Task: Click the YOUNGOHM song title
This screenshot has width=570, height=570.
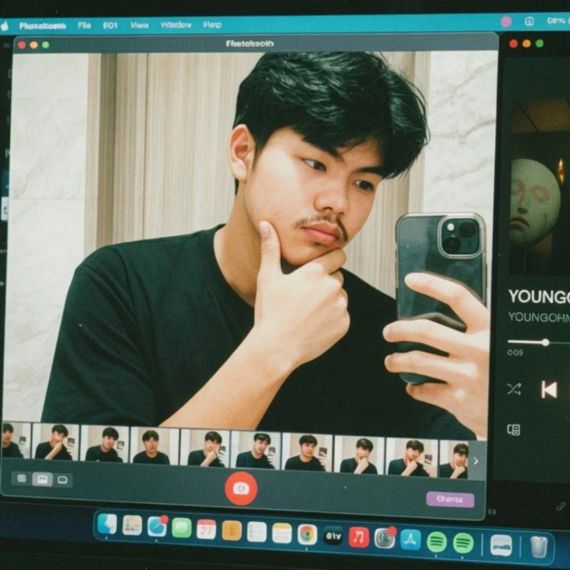Action: click(x=539, y=296)
